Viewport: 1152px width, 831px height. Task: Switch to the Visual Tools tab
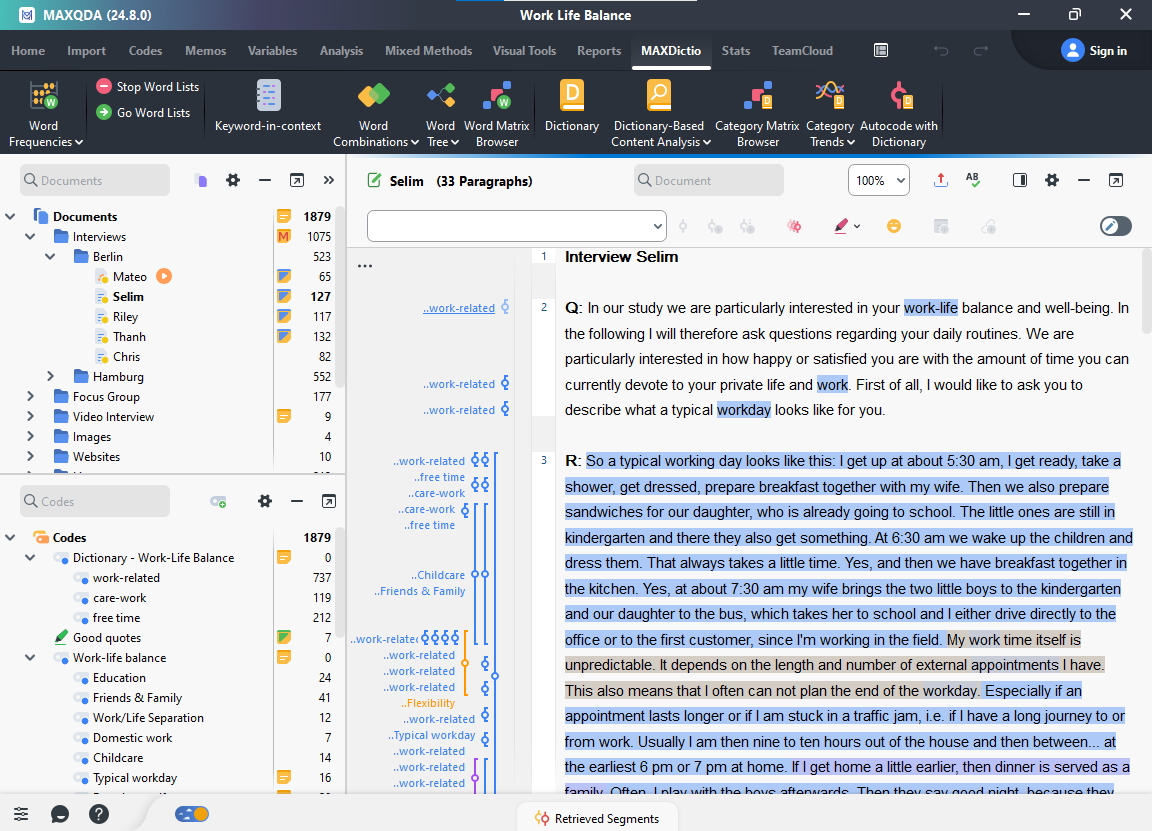[524, 51]
